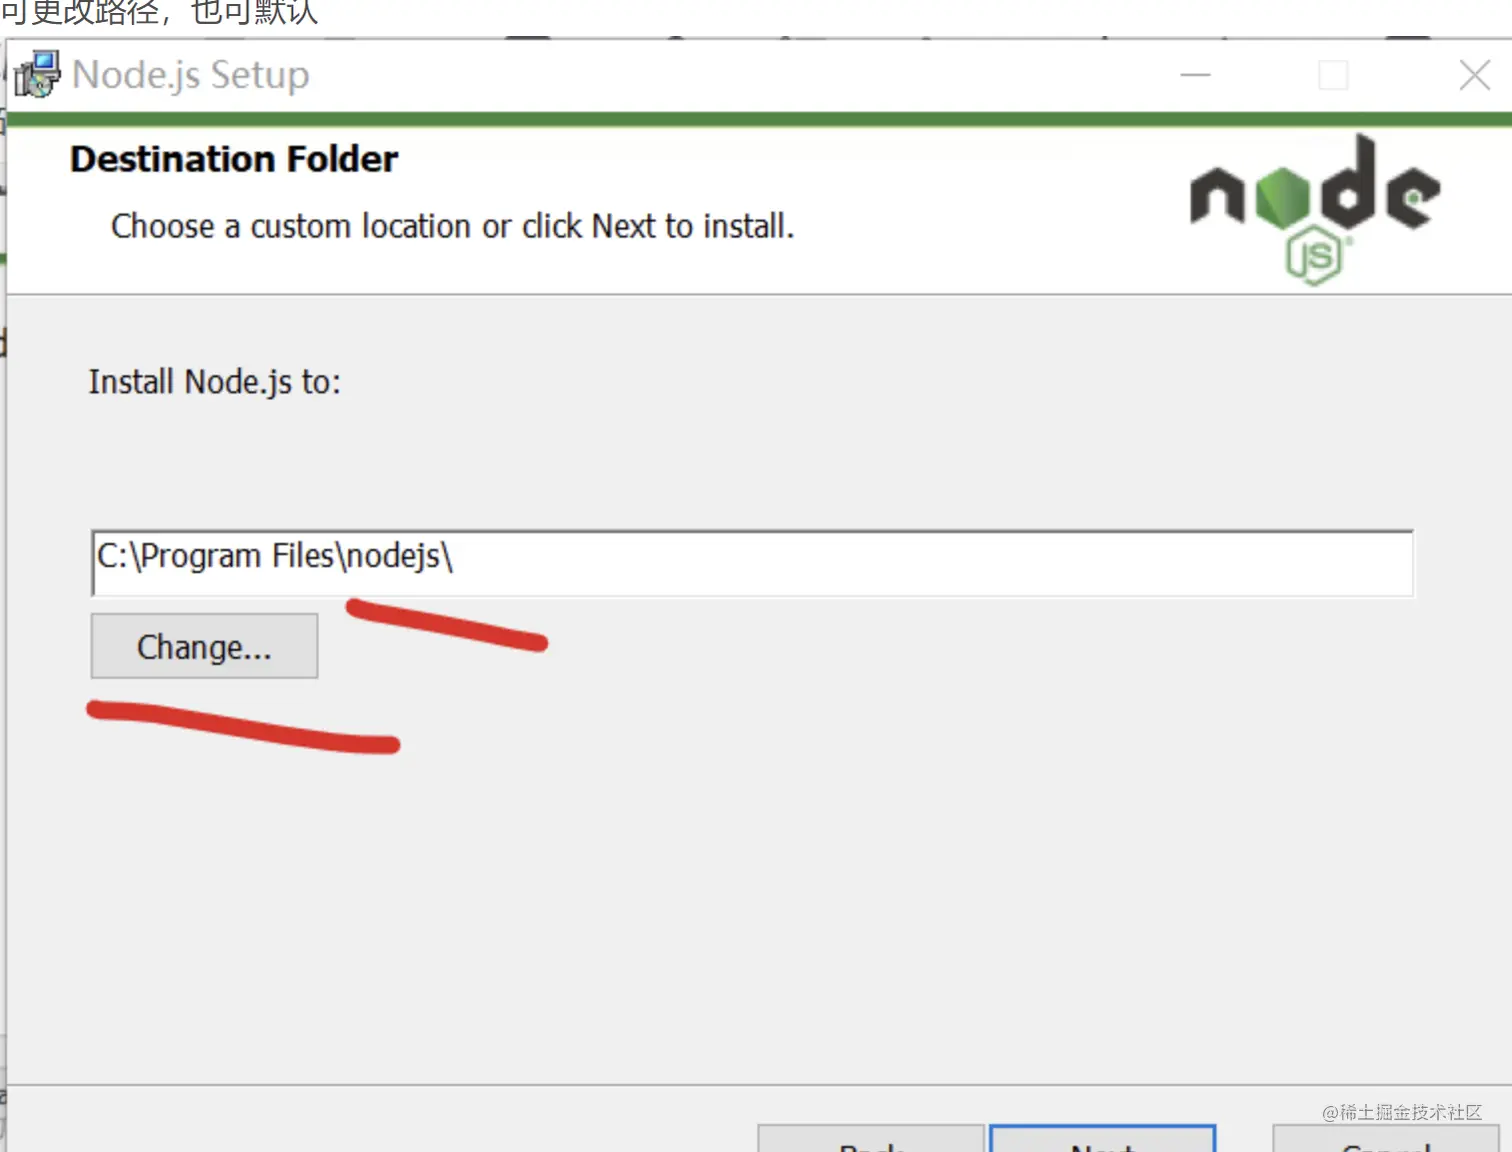Click the 'Destination Folder' heading
The height and width of the screenshot is (1152, 1512).
(x=234, y=159)
